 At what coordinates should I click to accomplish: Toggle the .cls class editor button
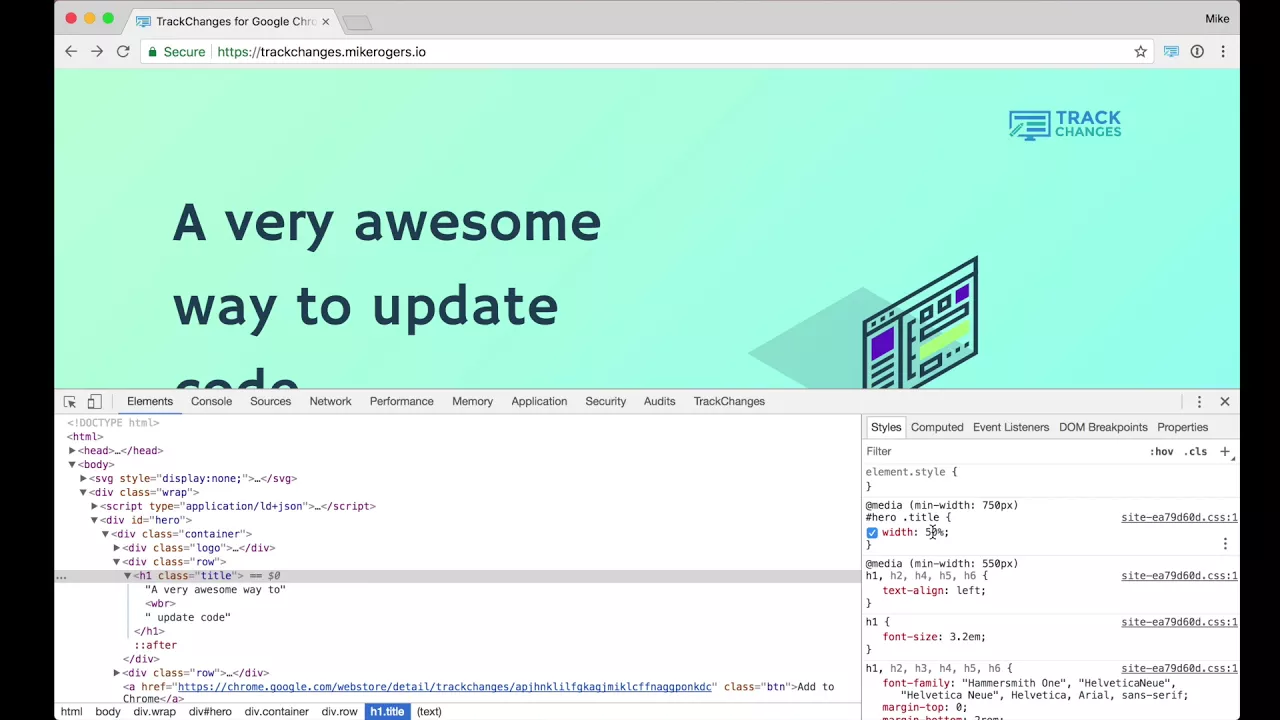pos(1196,452)
